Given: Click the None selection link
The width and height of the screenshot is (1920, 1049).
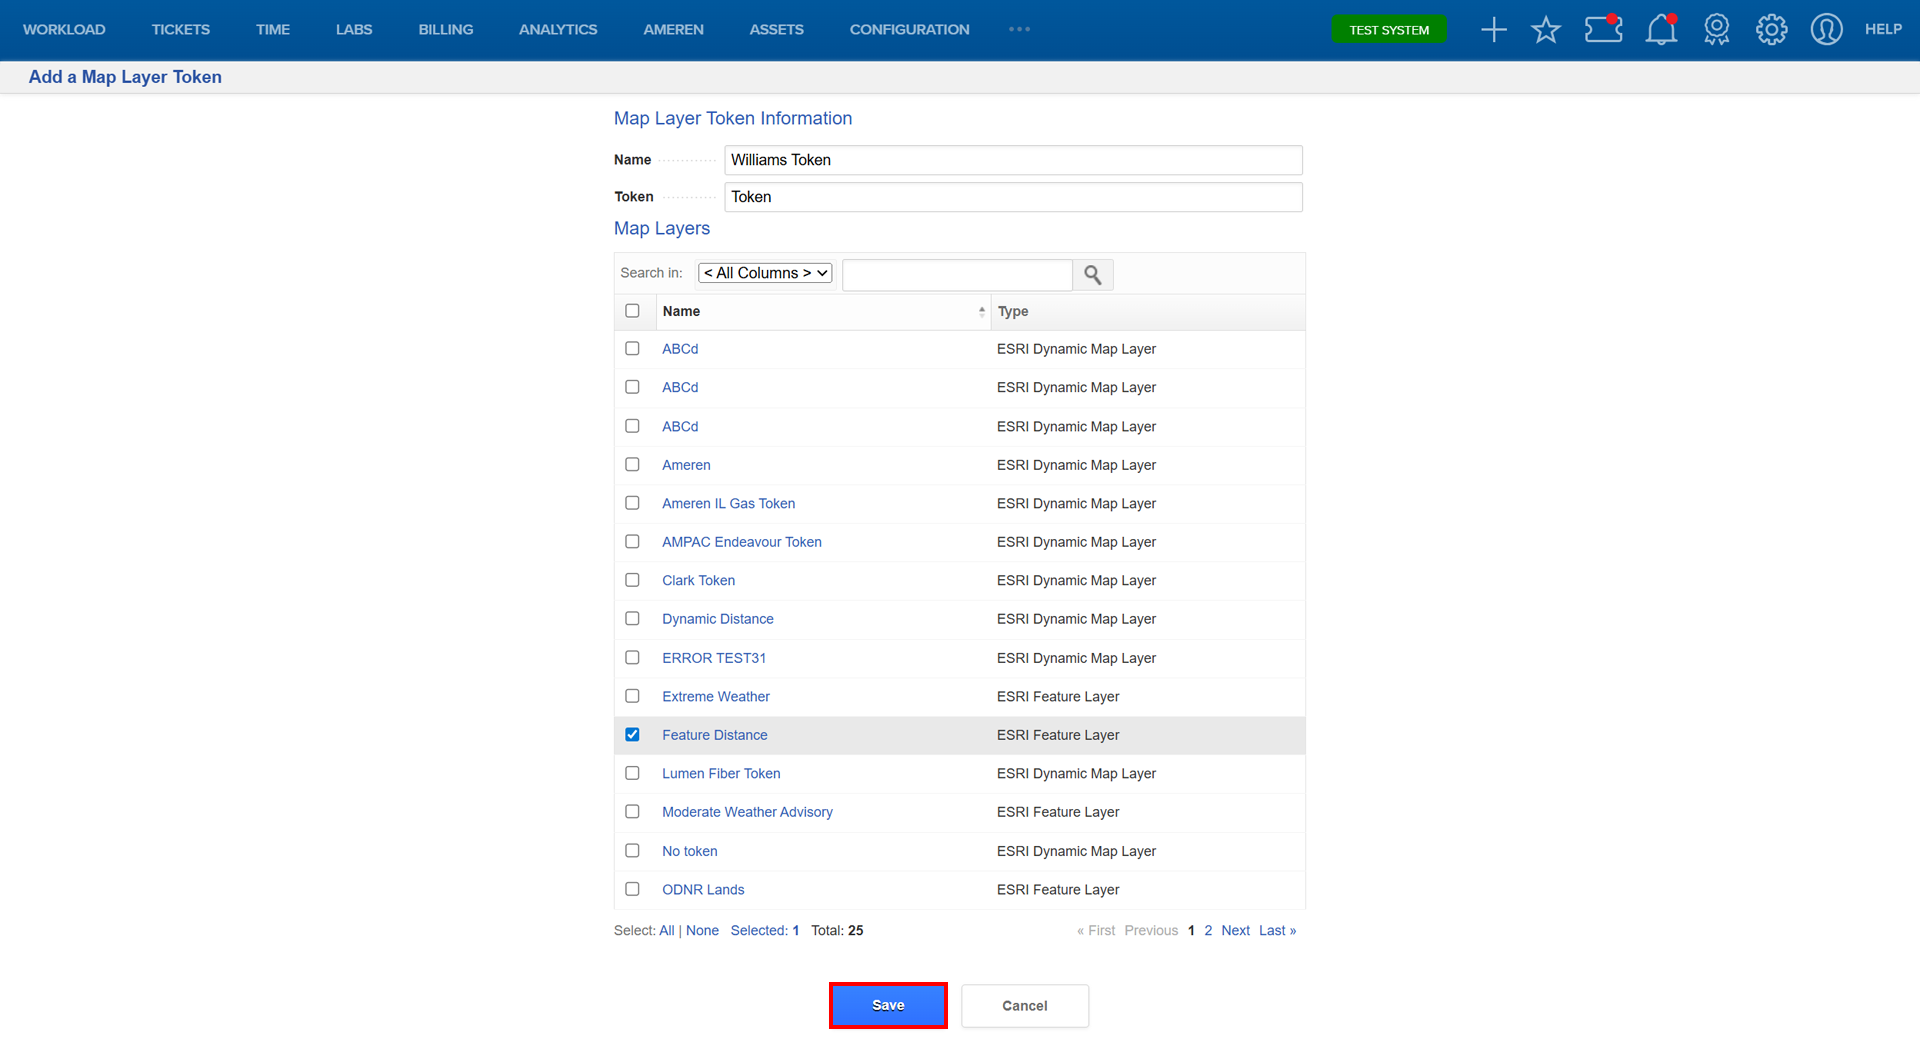Looking at the screenshot, I should (x=702, y=931).
